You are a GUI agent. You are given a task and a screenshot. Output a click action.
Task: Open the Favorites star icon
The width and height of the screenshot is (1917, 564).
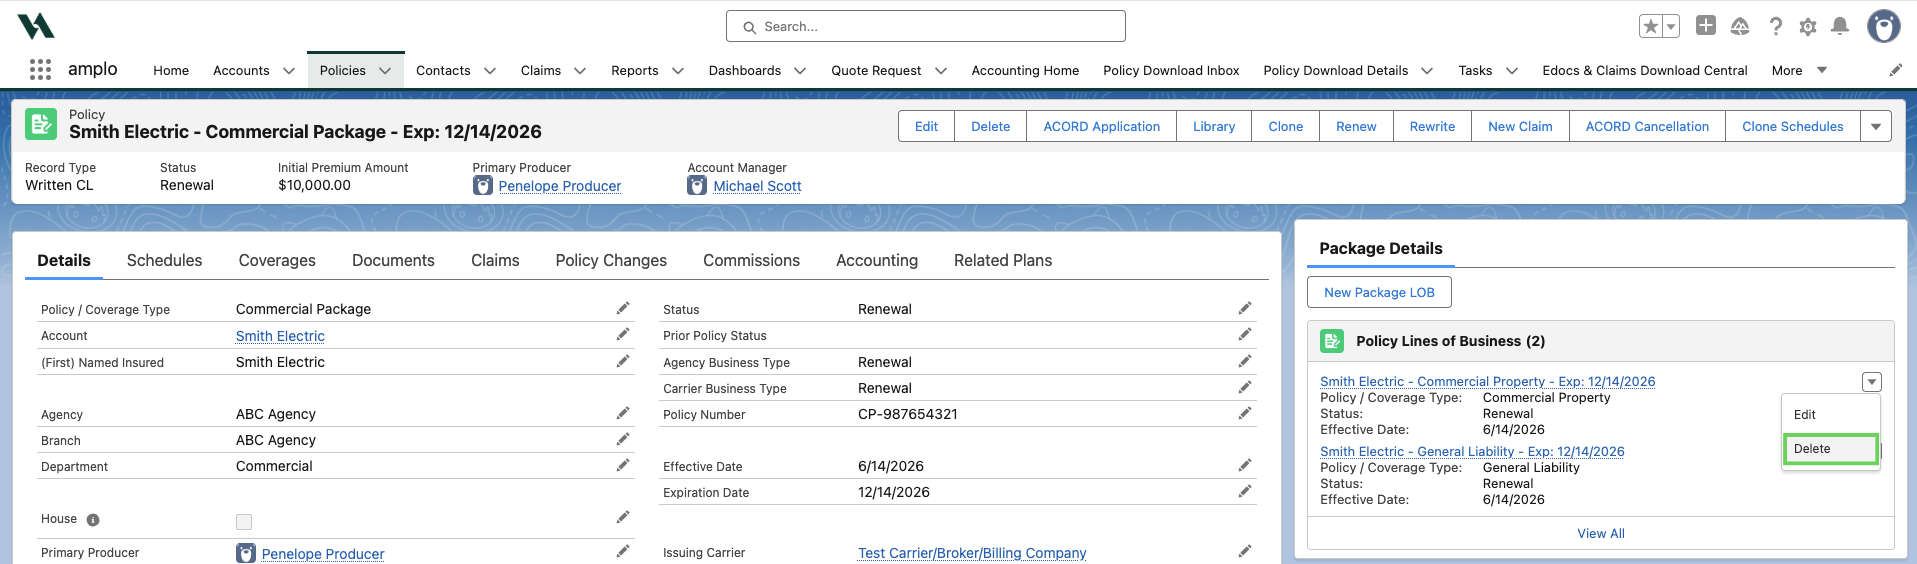click(x=1651, y=26)
